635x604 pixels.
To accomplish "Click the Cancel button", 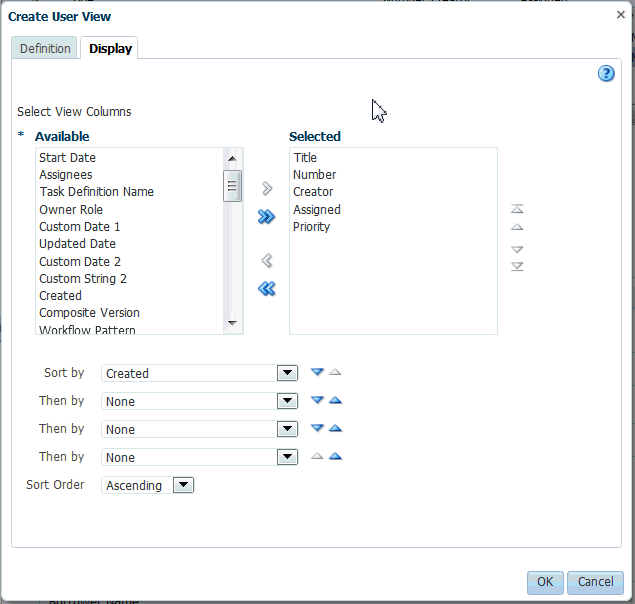I will (x=595, y=583).
